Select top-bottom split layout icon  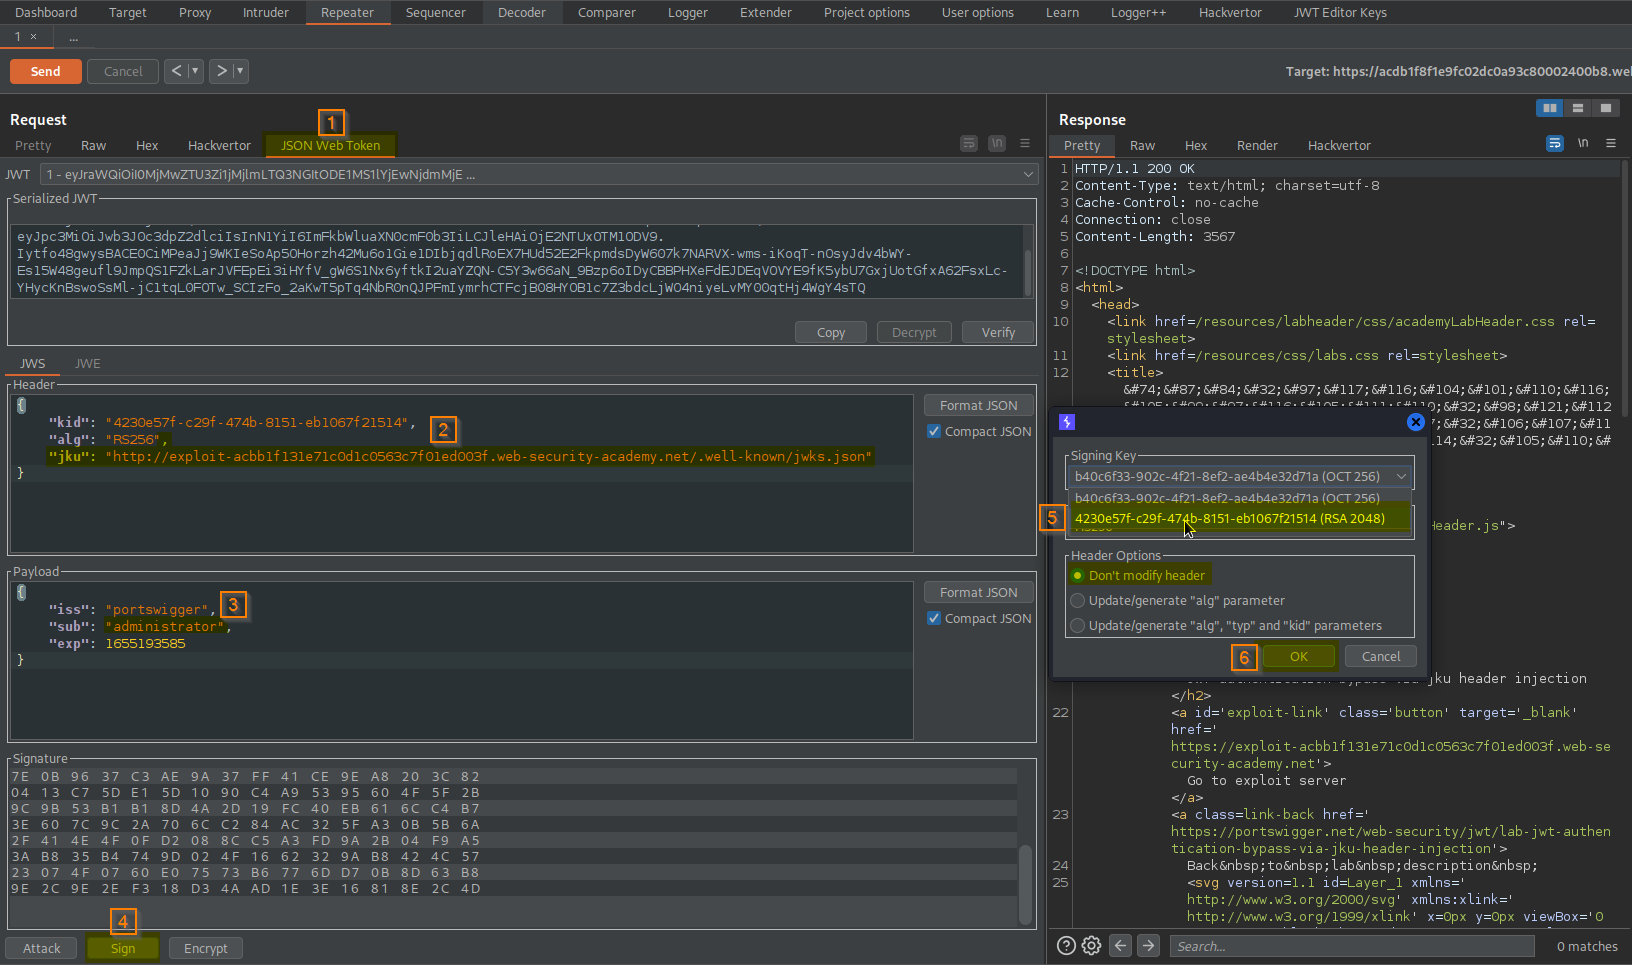pyautogui.click(x=1577, y=108)
